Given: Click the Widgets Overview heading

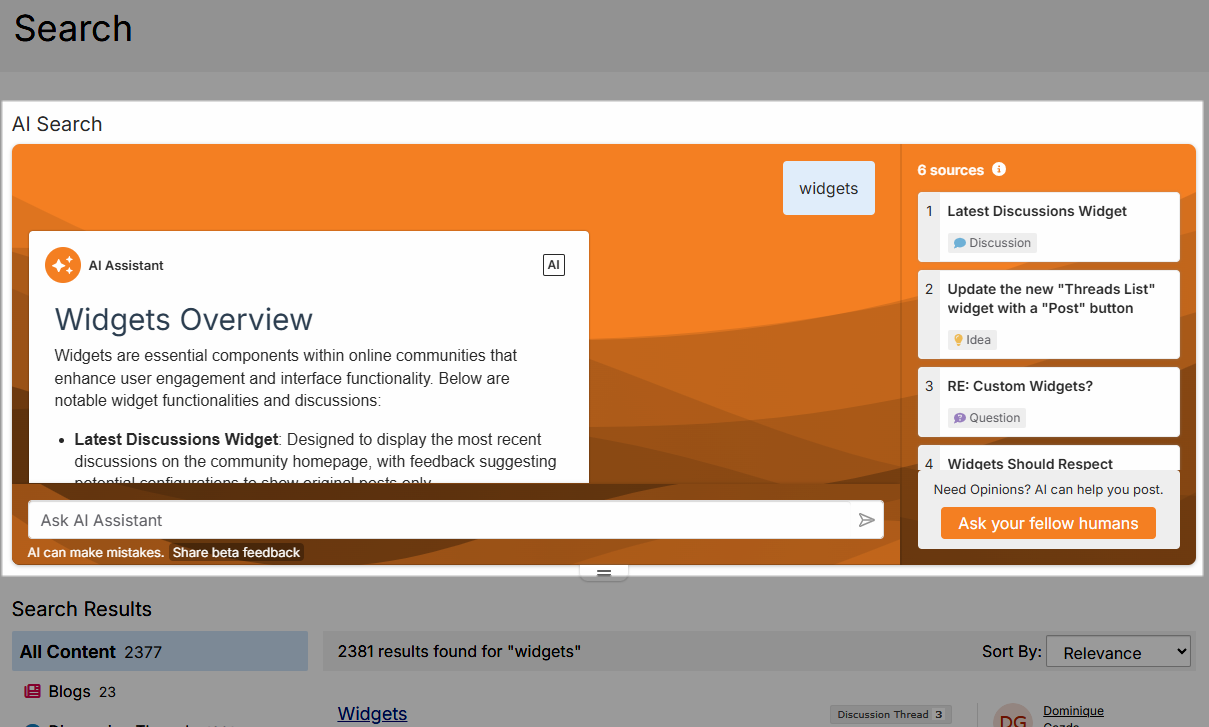Looking at the screenshot, I should coord(184,319).
